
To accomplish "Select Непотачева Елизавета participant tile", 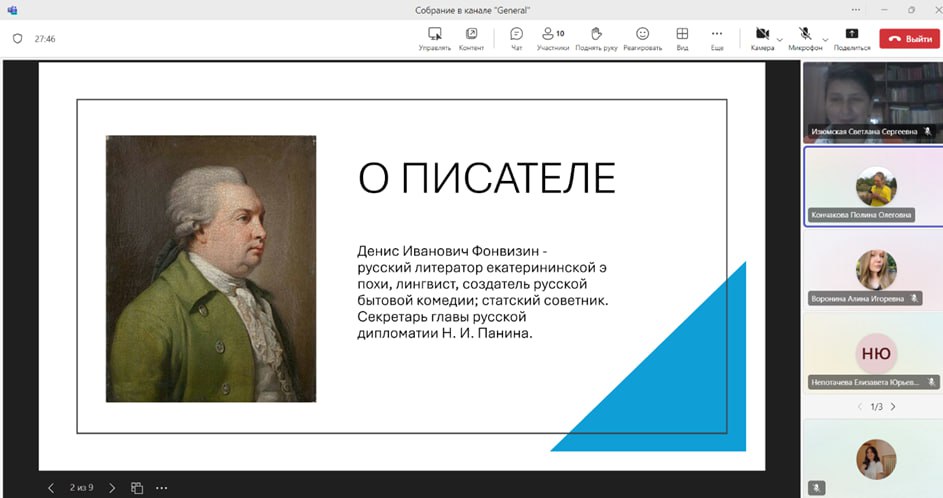I will (x=873, y=354).
